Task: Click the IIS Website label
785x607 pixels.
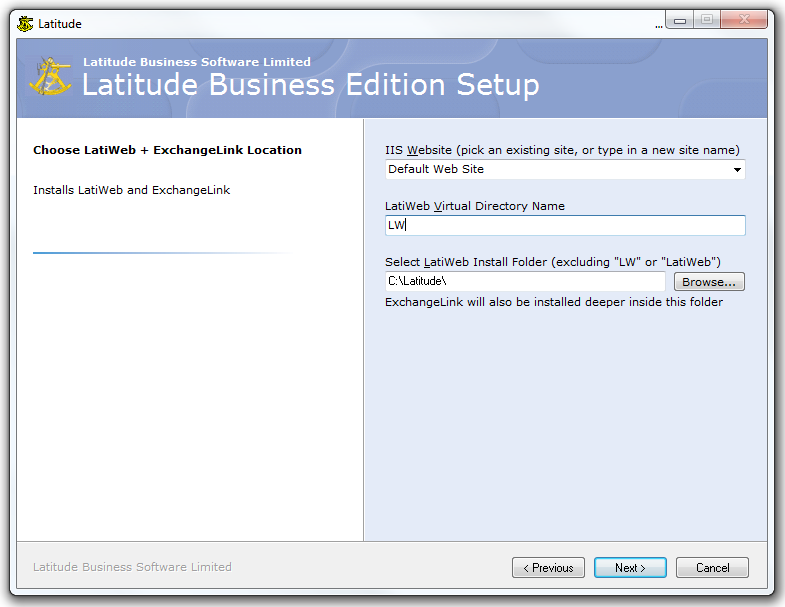Action: coord(562,150)
